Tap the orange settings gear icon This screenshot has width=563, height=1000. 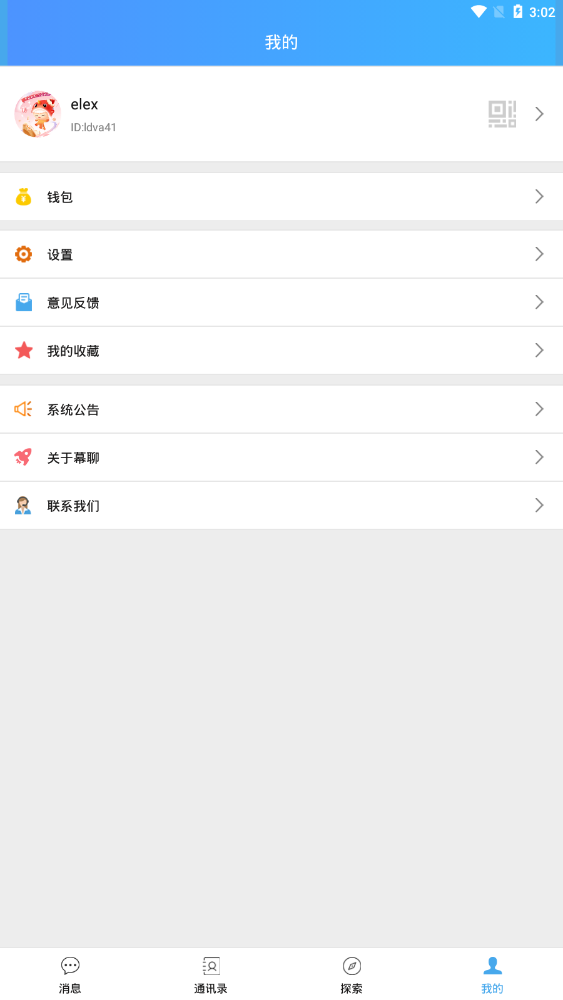(x=24, y=254)
